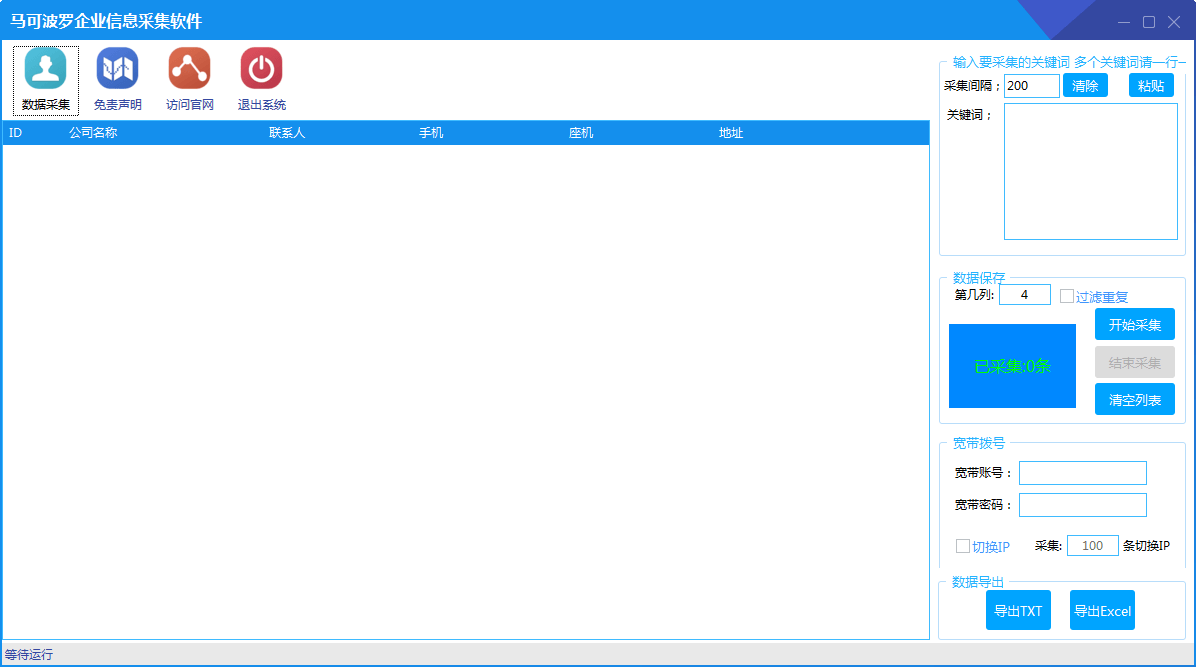Minimize the application window

[1124, 22]
